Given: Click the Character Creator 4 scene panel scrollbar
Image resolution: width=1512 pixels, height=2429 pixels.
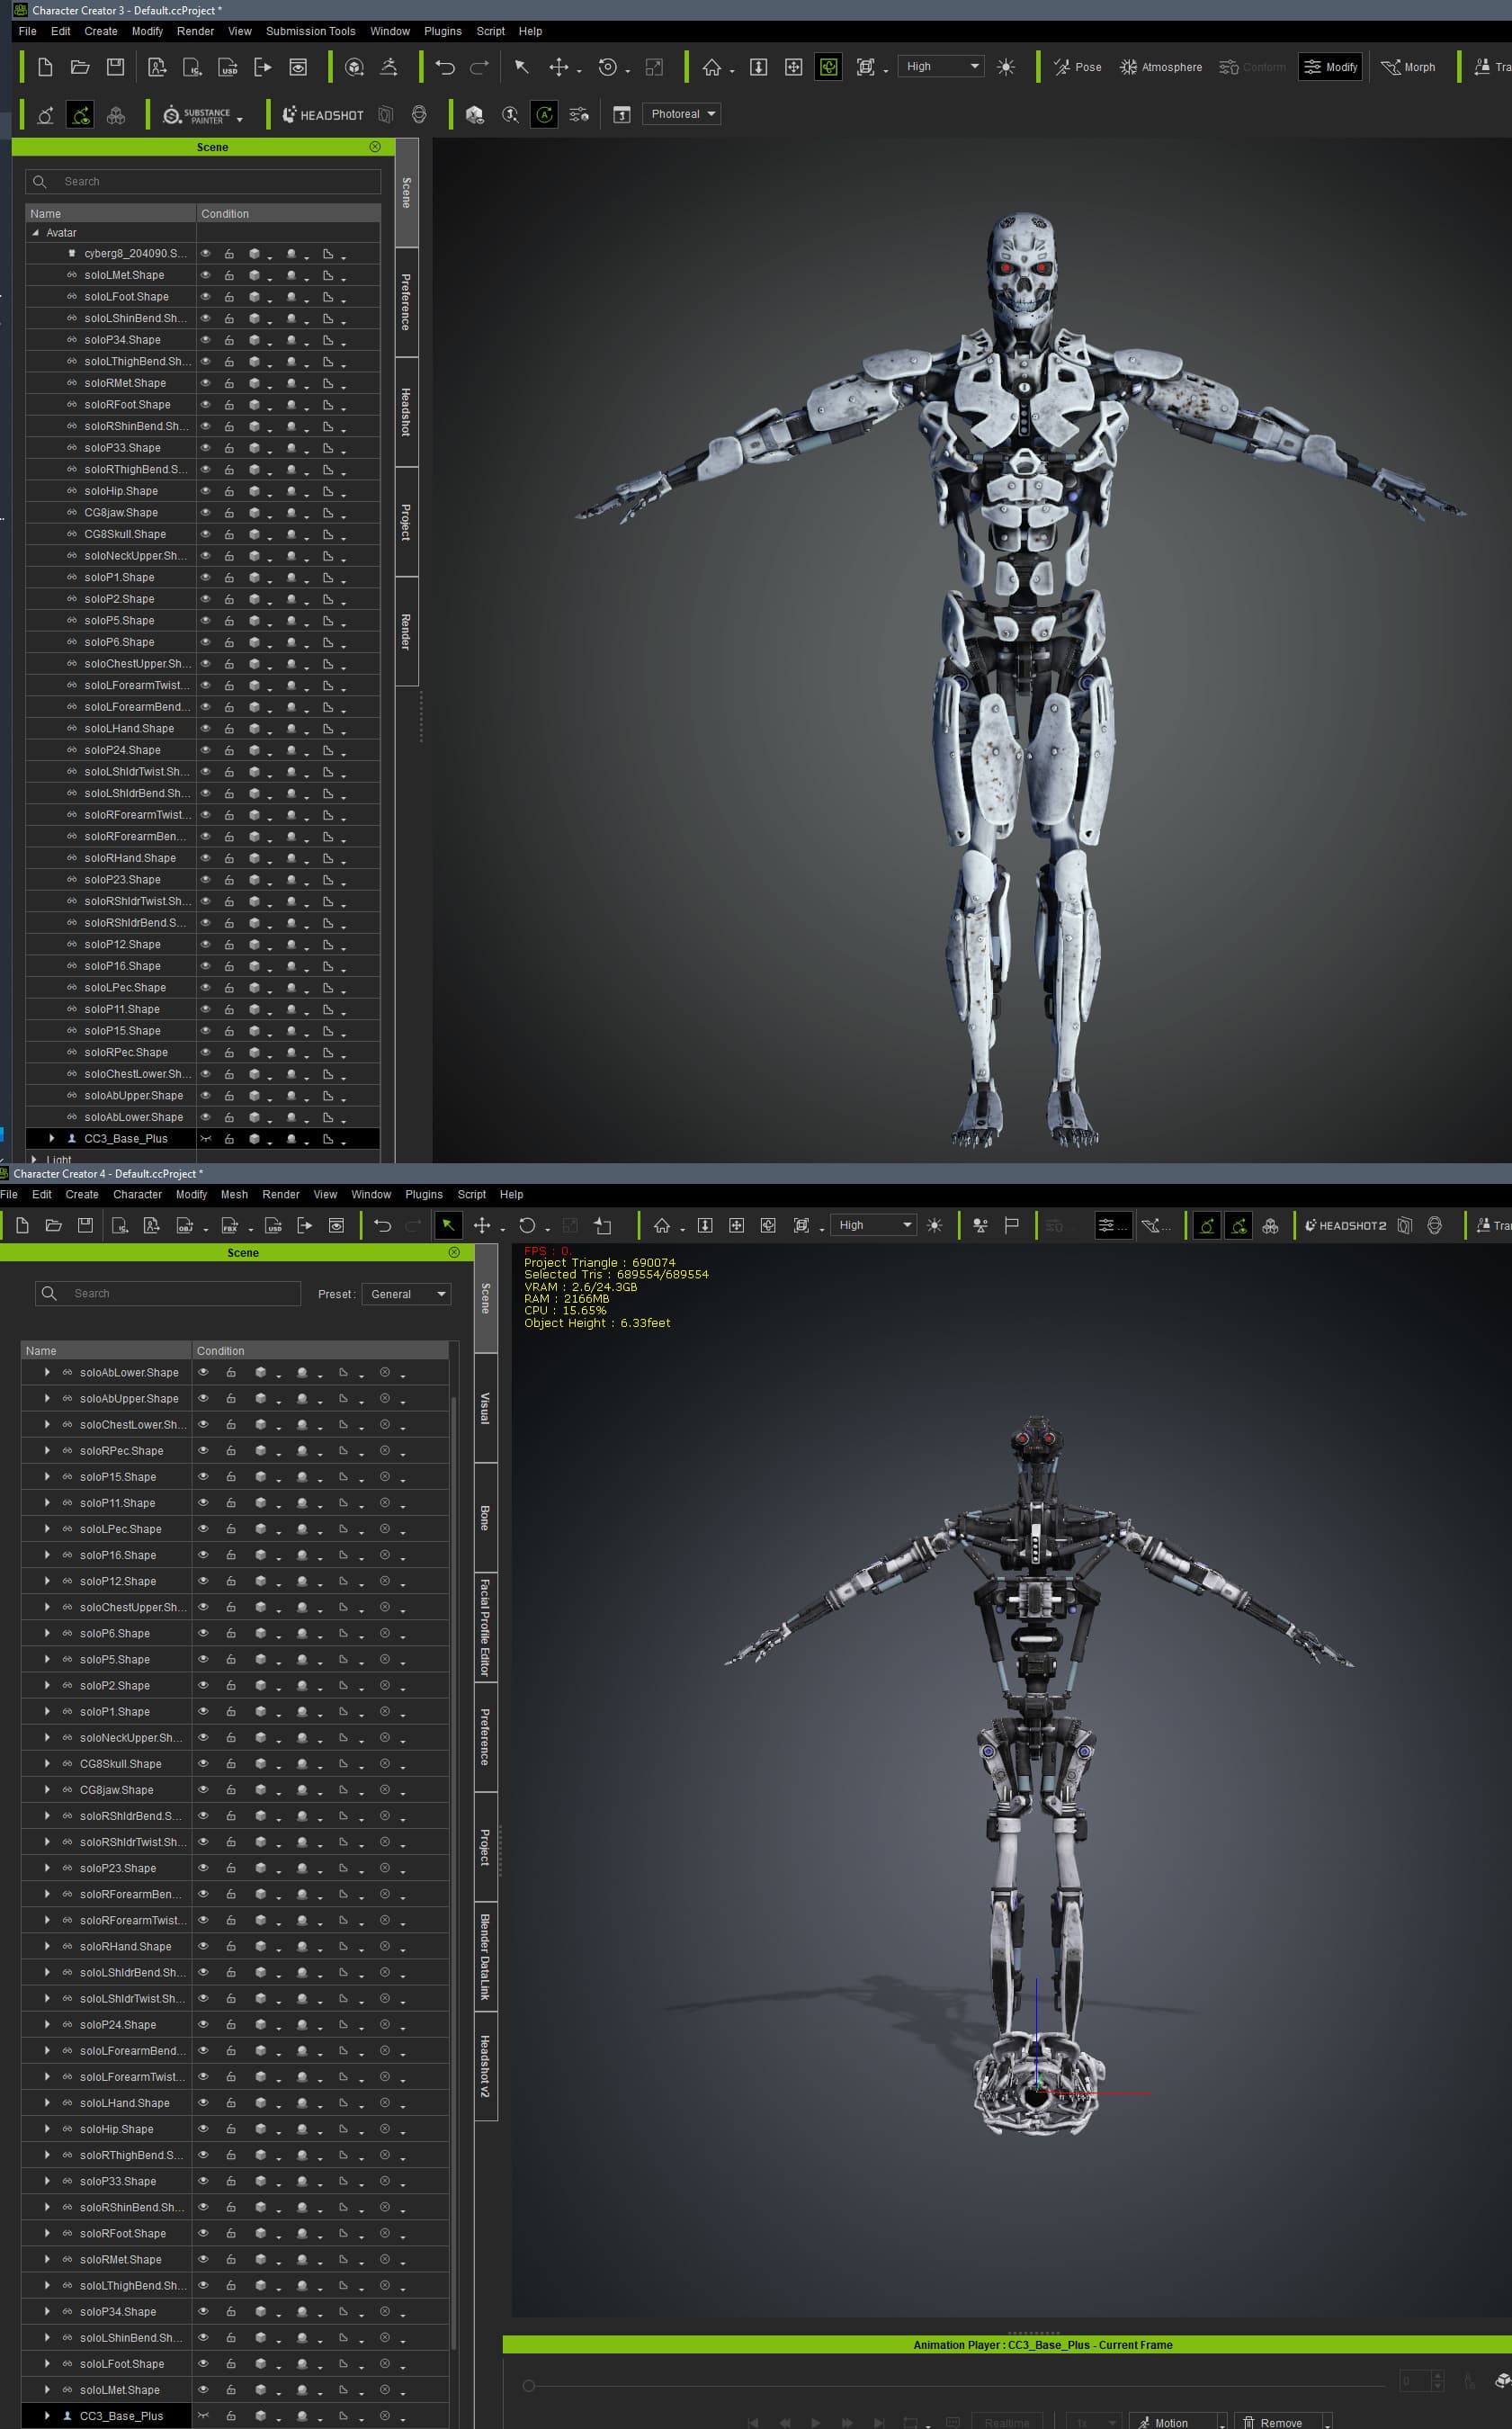Looking at the screenshot, I should pyautogui.click(x=454, y=1872).
